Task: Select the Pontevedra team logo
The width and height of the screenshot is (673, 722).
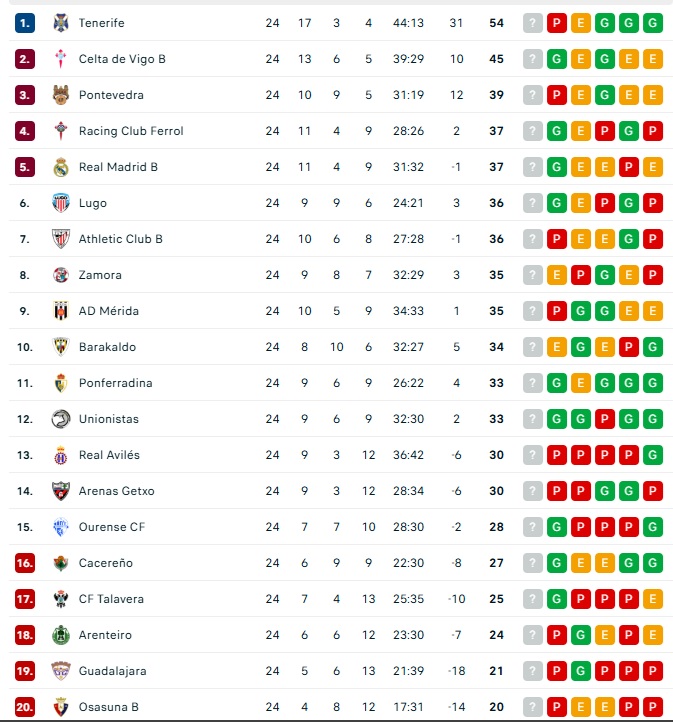Action: click(60, 95)
